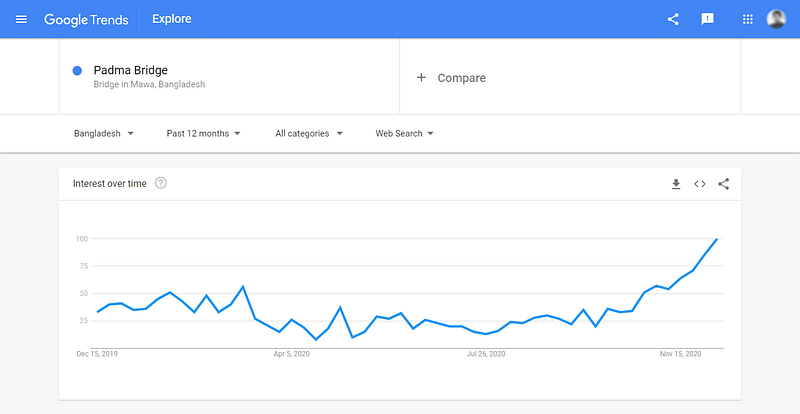Open the Google apps grid
The image size is (800, 414).
click(x=747, y=19)
